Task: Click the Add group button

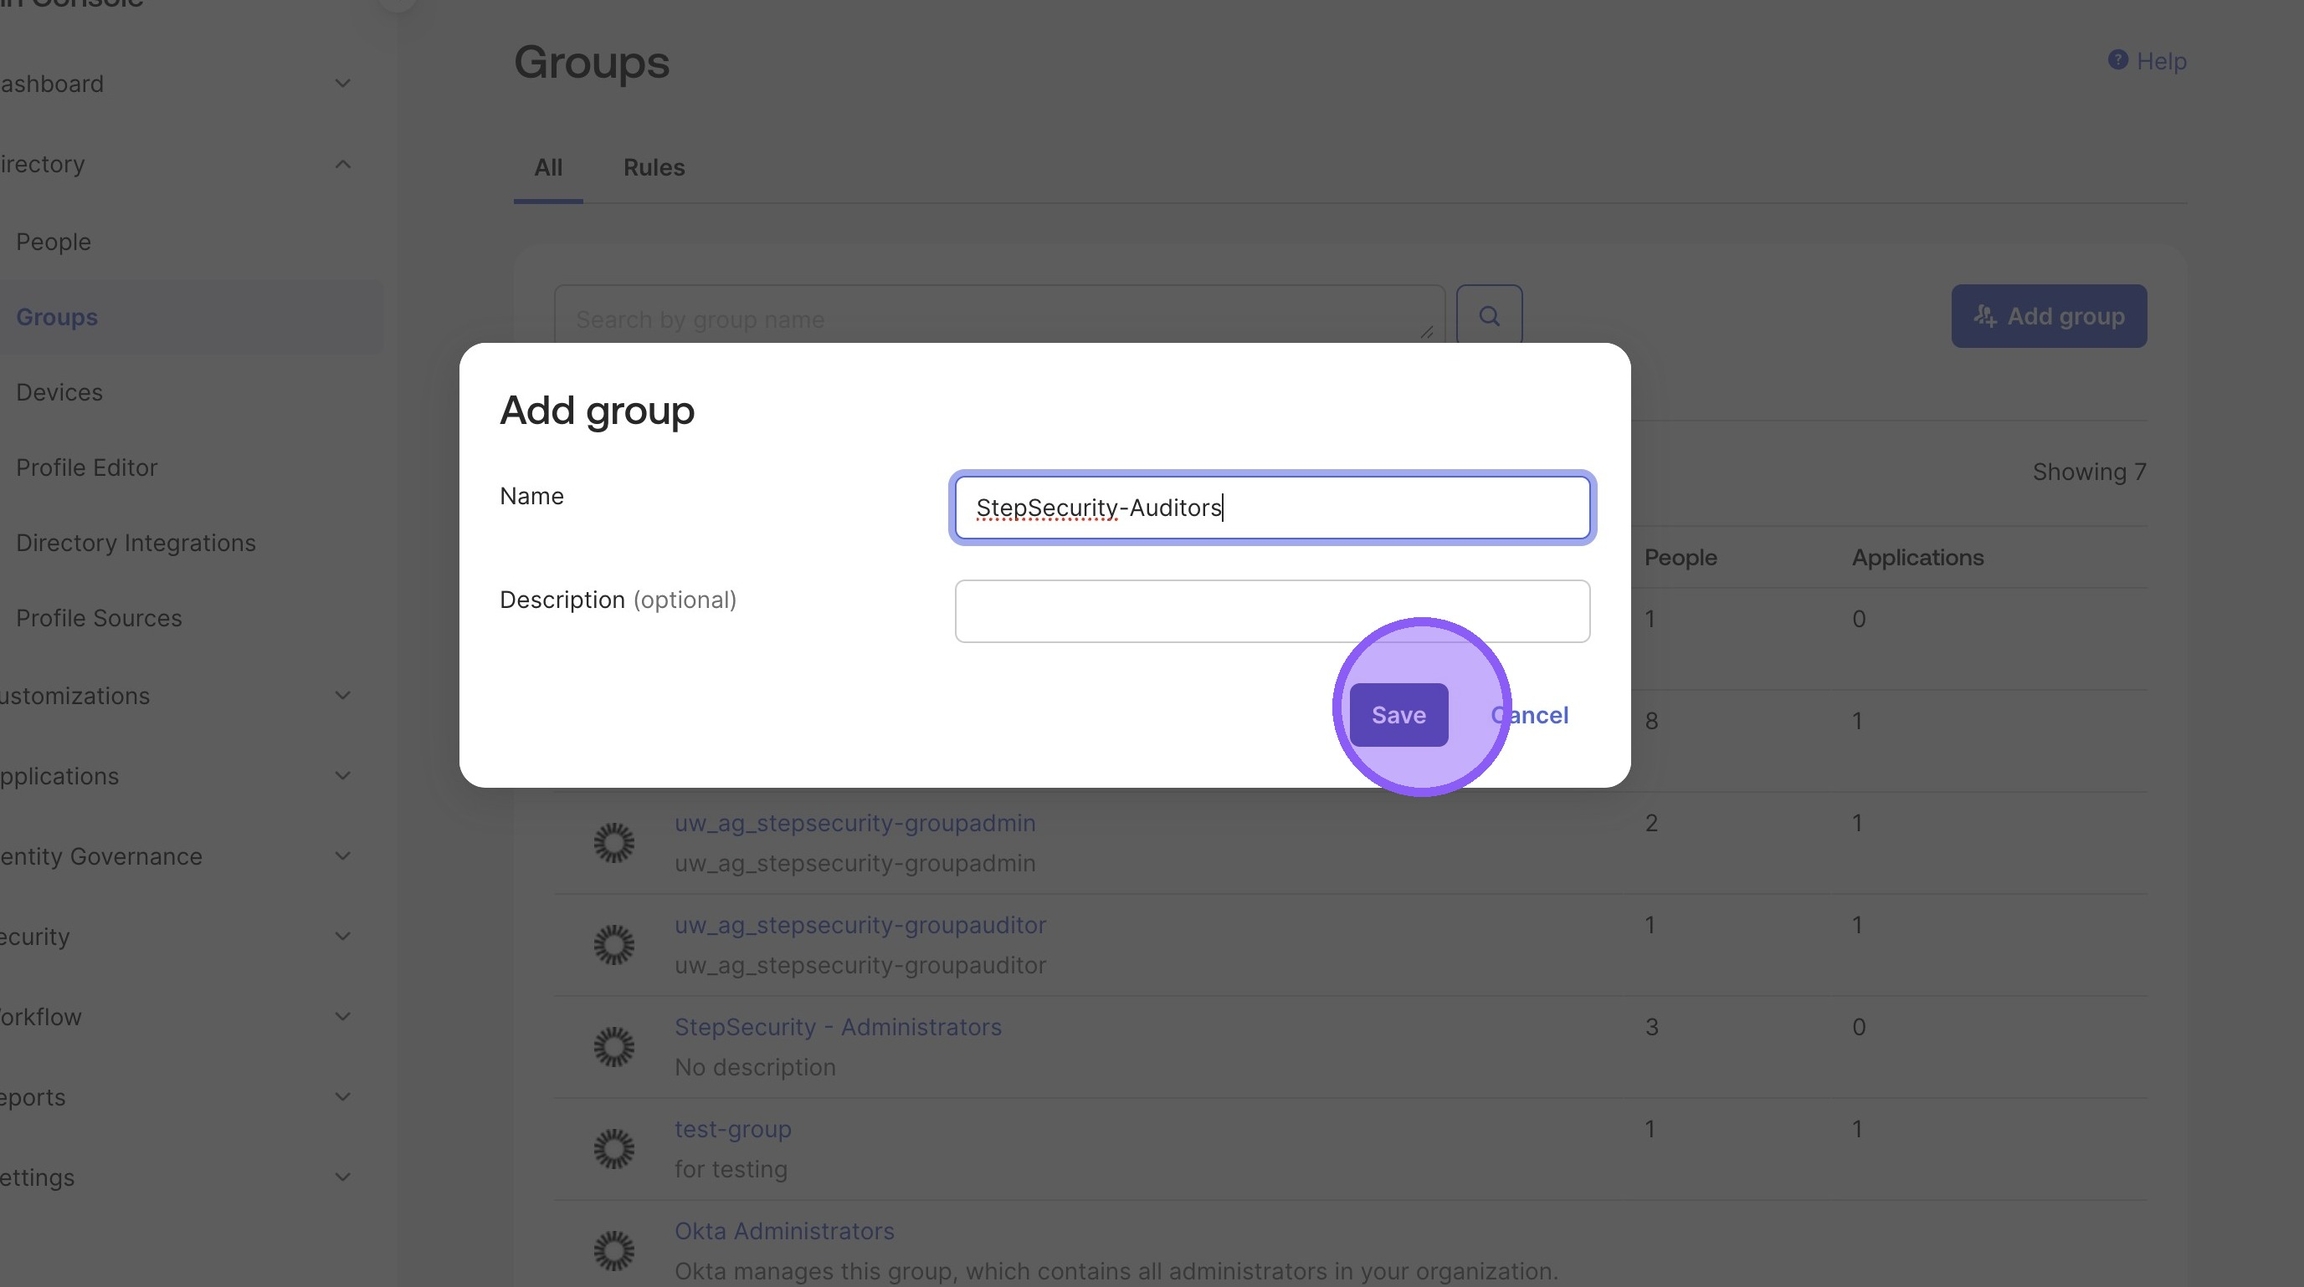Action: 2048,316
